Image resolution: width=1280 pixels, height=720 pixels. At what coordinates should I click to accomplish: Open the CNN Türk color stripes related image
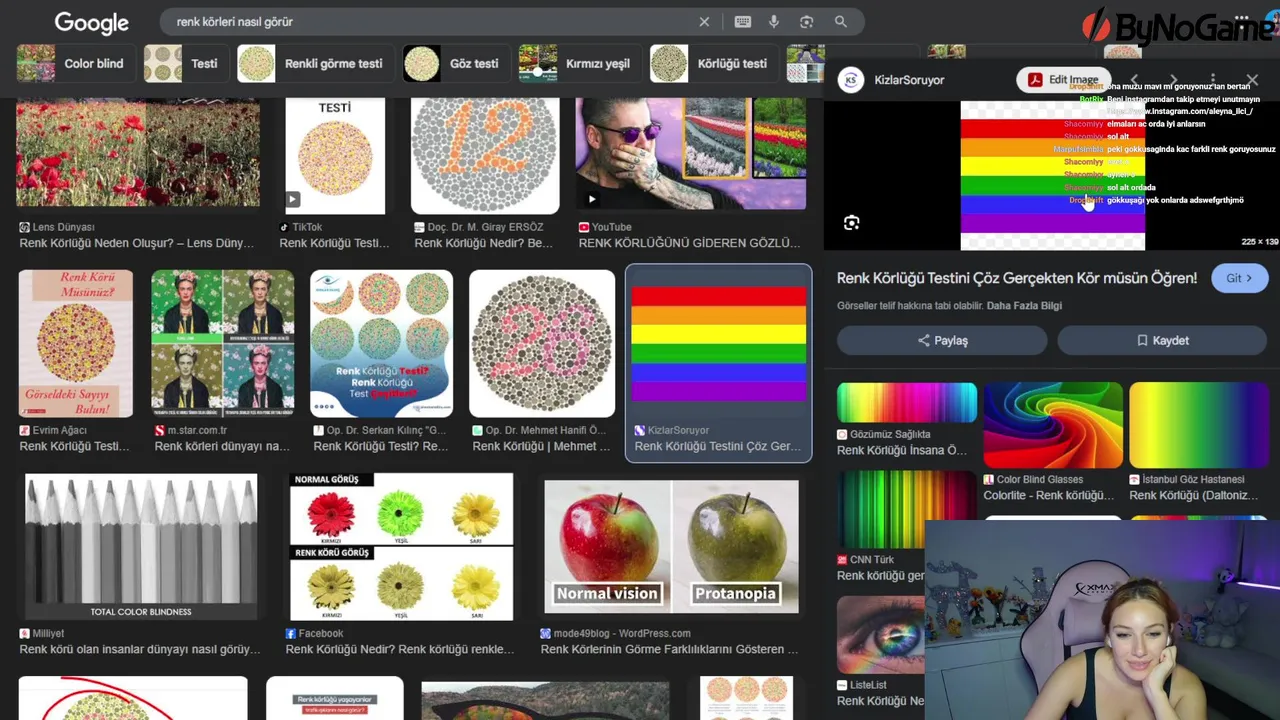[906, 510]
